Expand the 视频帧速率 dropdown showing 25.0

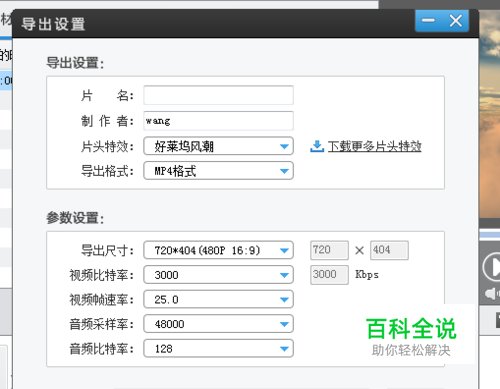tap(218, 299)
